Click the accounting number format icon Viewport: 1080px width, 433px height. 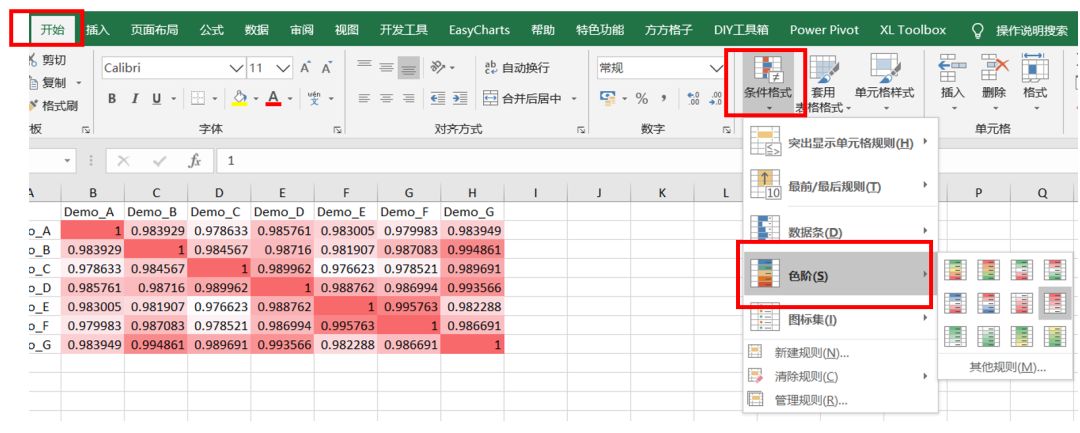(608, 99)
